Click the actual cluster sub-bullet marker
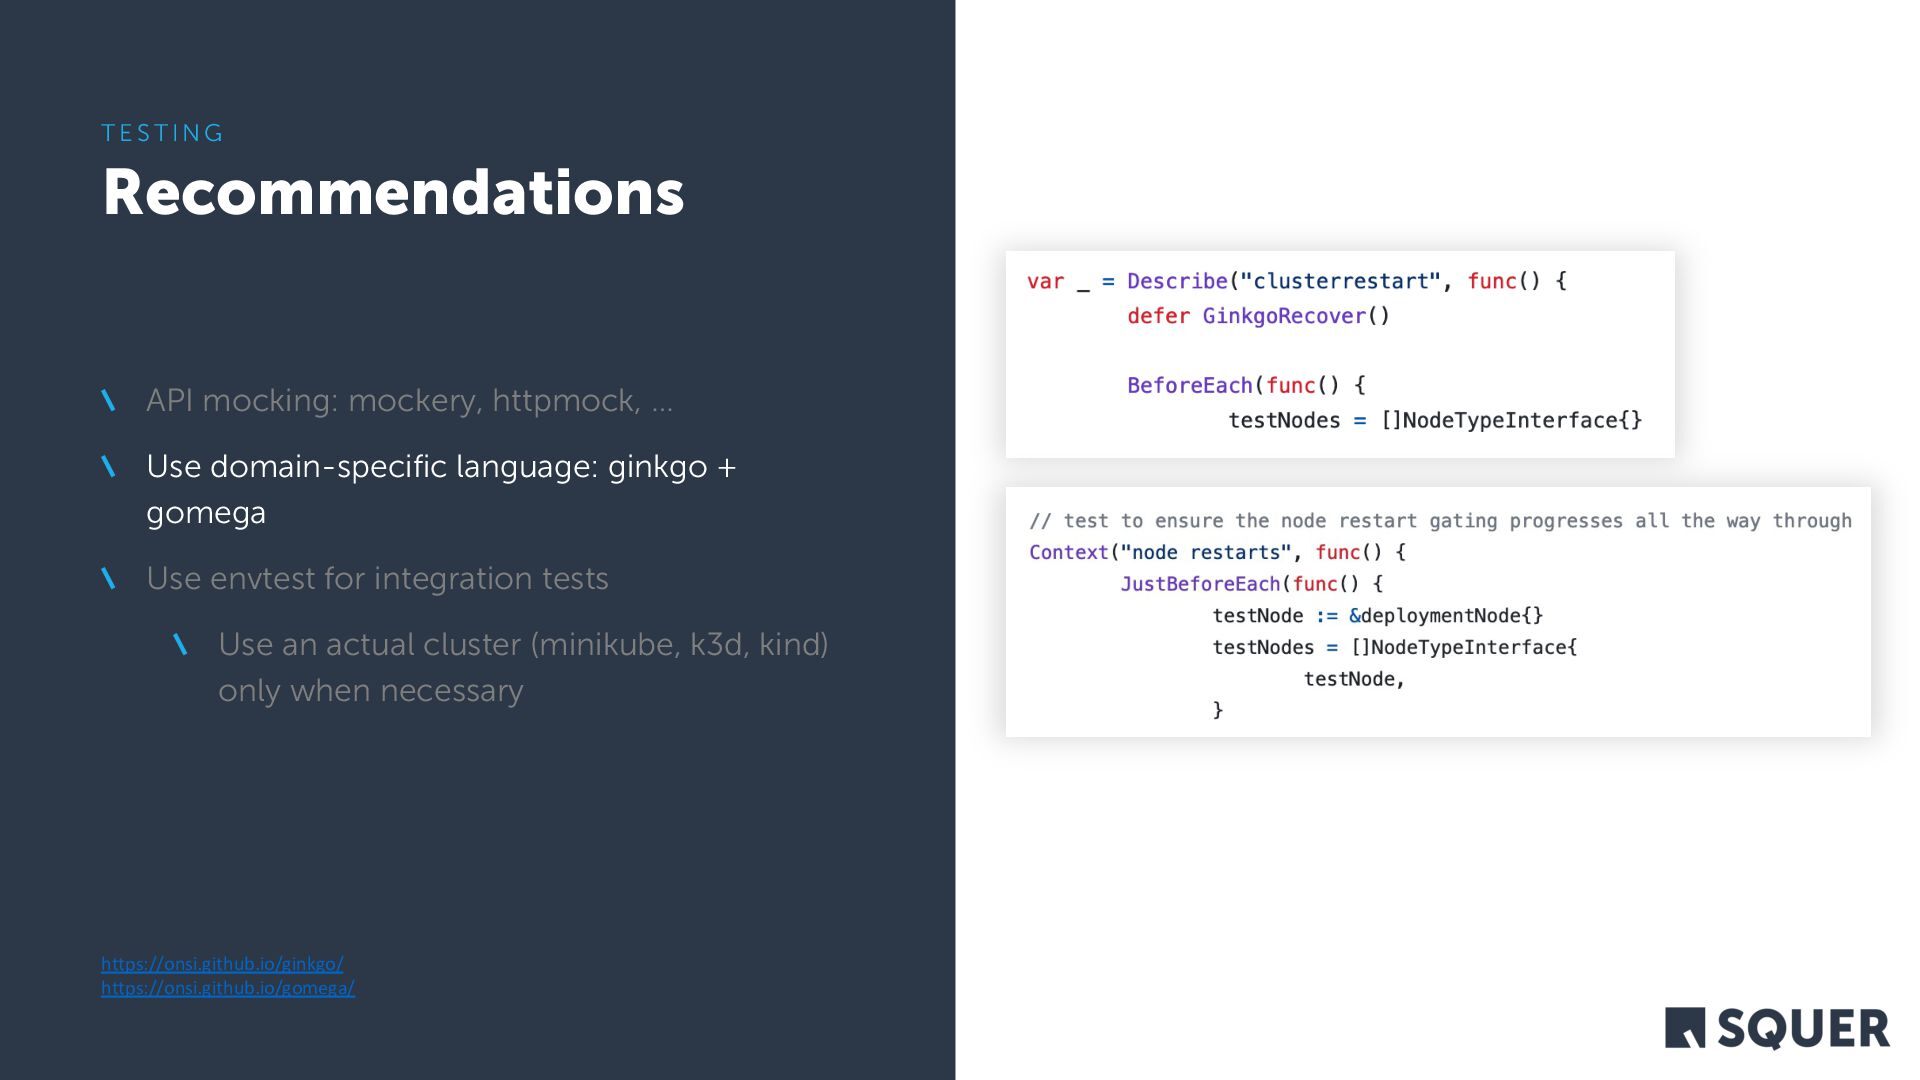1920x1080 pixels. [x=181, y=645]
